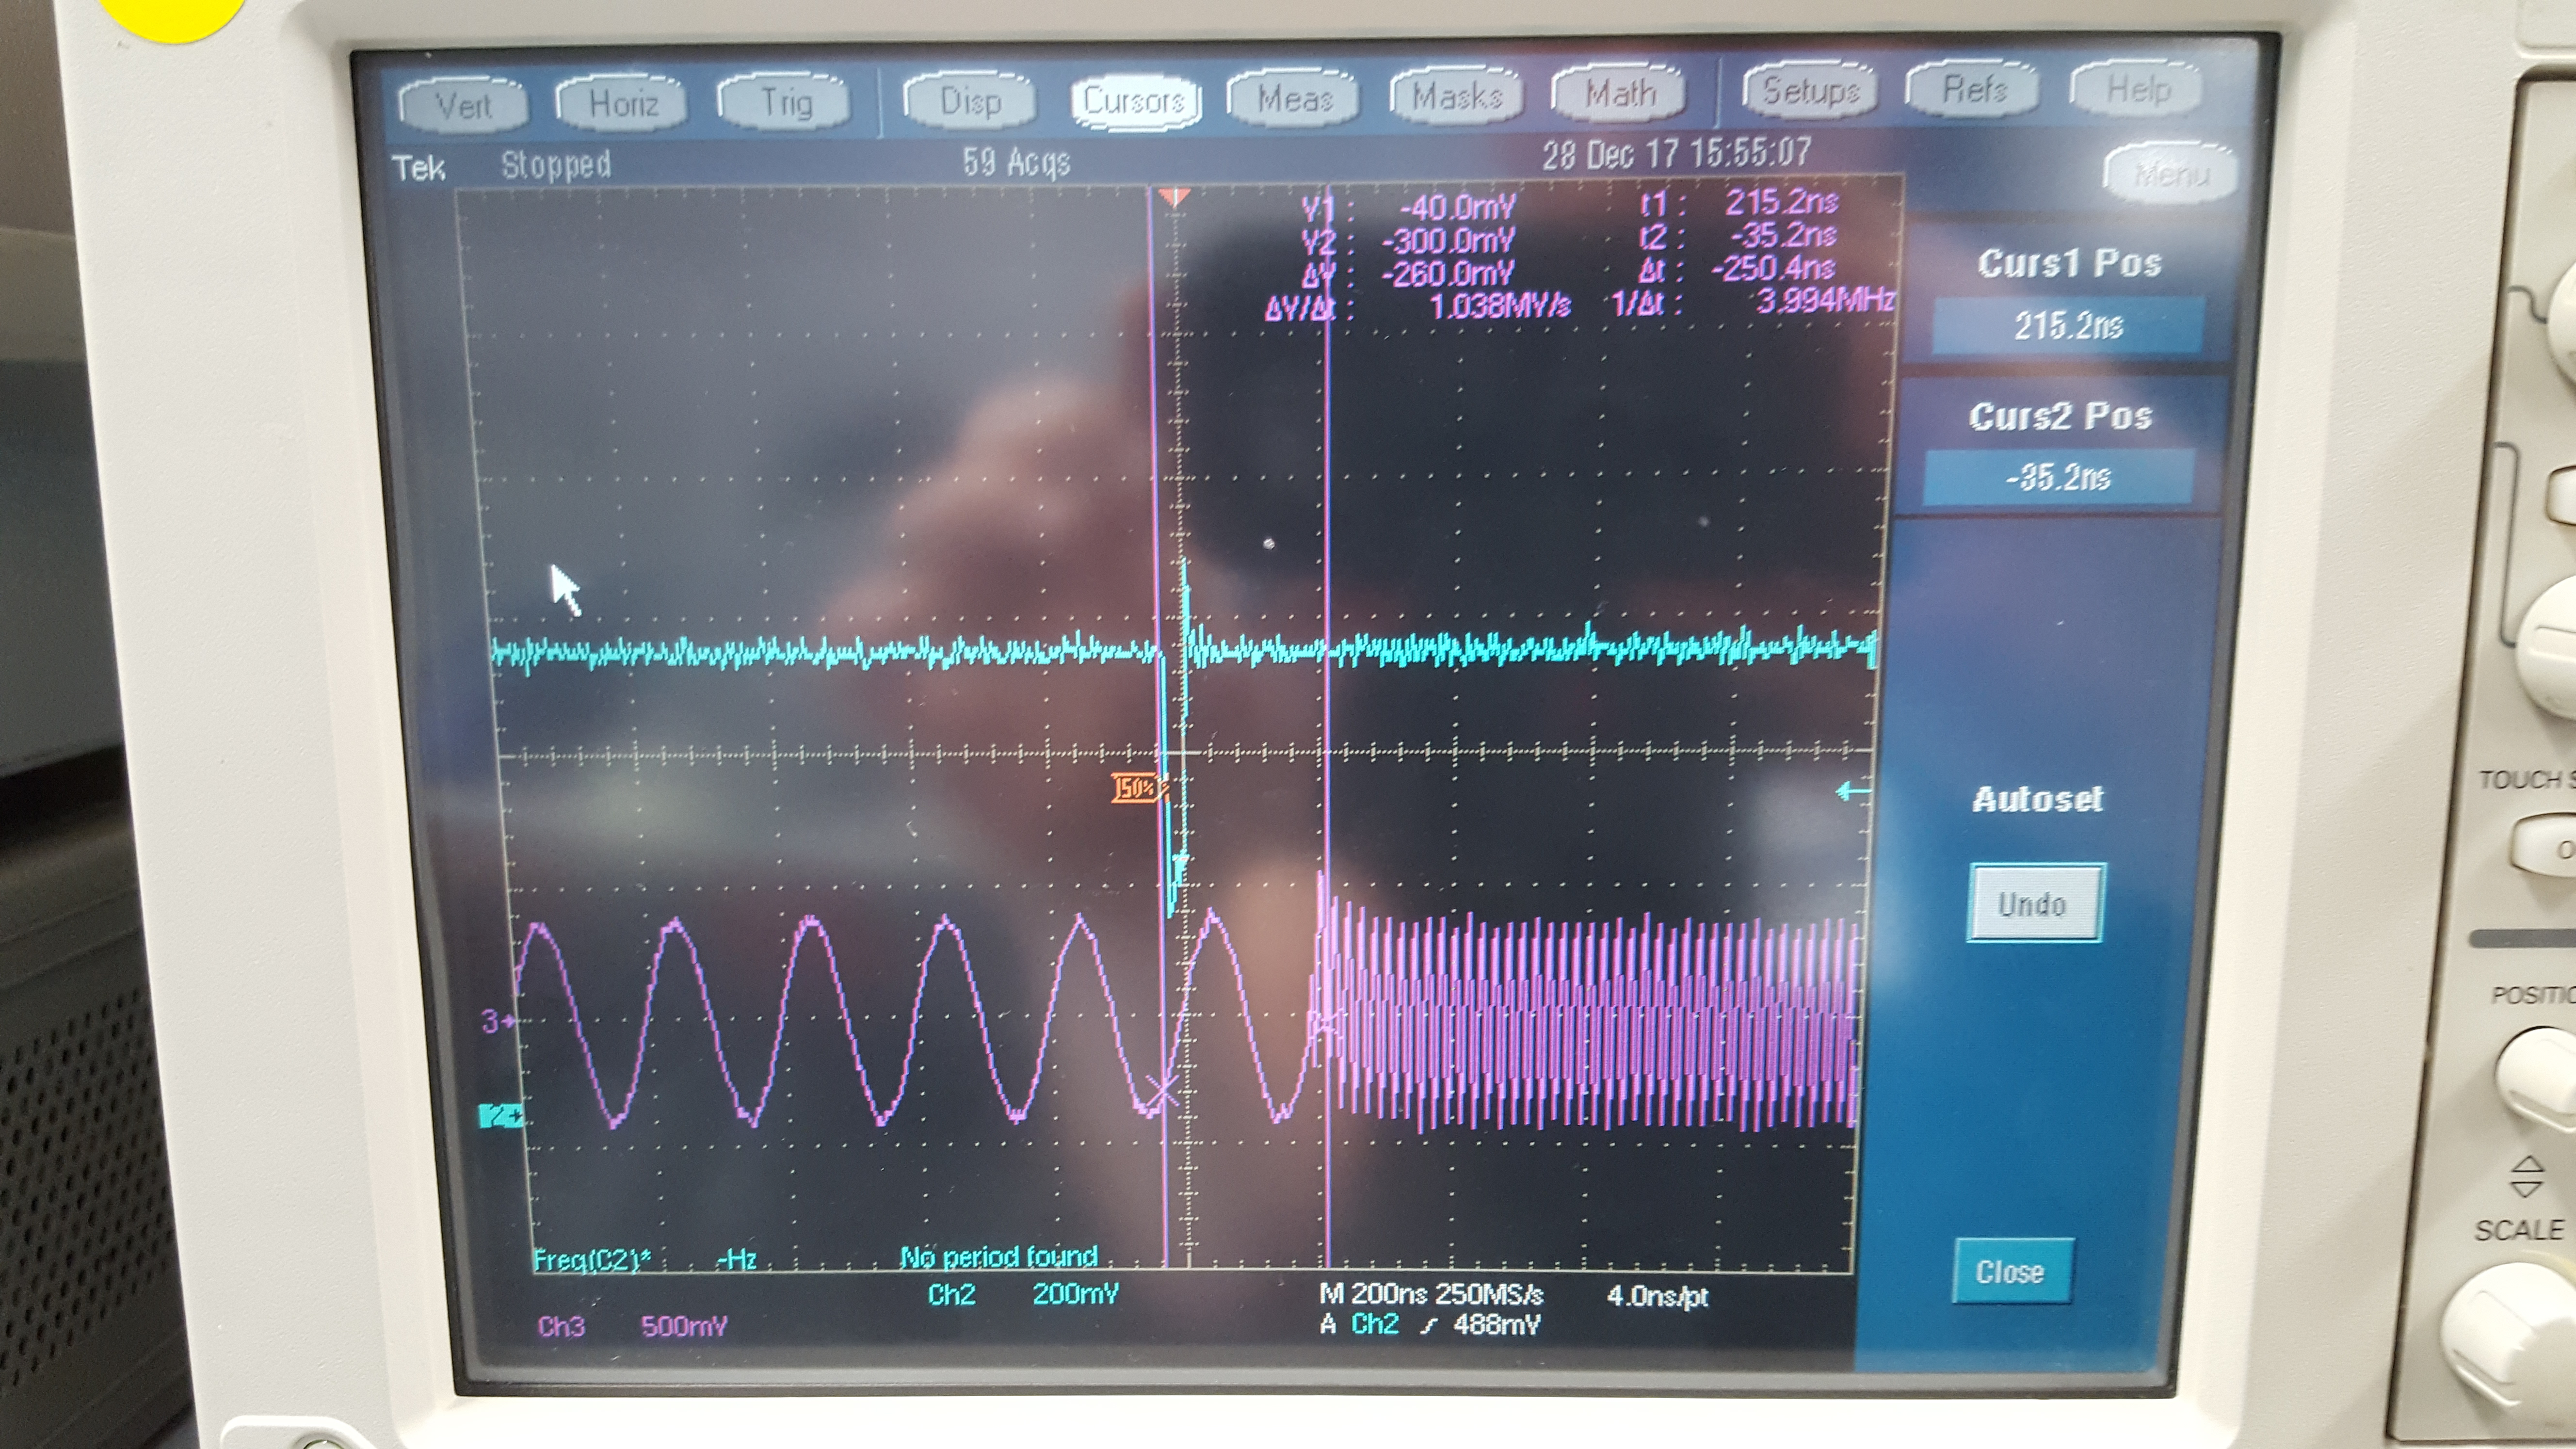This screenshot has height=1449, width=2576.
Task: Click the trigger level arrow on right edge
Action: tap(1853, 792)
